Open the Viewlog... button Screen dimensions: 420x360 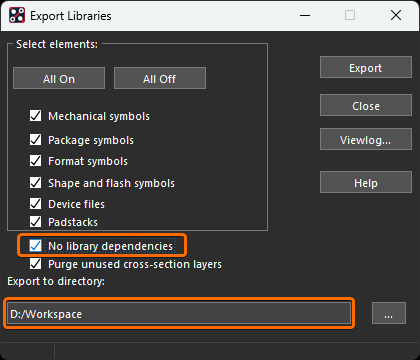click(366, 139)
